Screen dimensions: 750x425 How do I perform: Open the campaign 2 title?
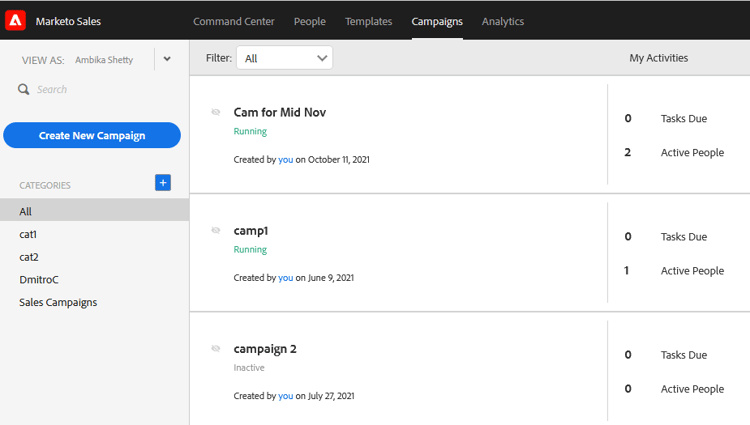point(265,348)
